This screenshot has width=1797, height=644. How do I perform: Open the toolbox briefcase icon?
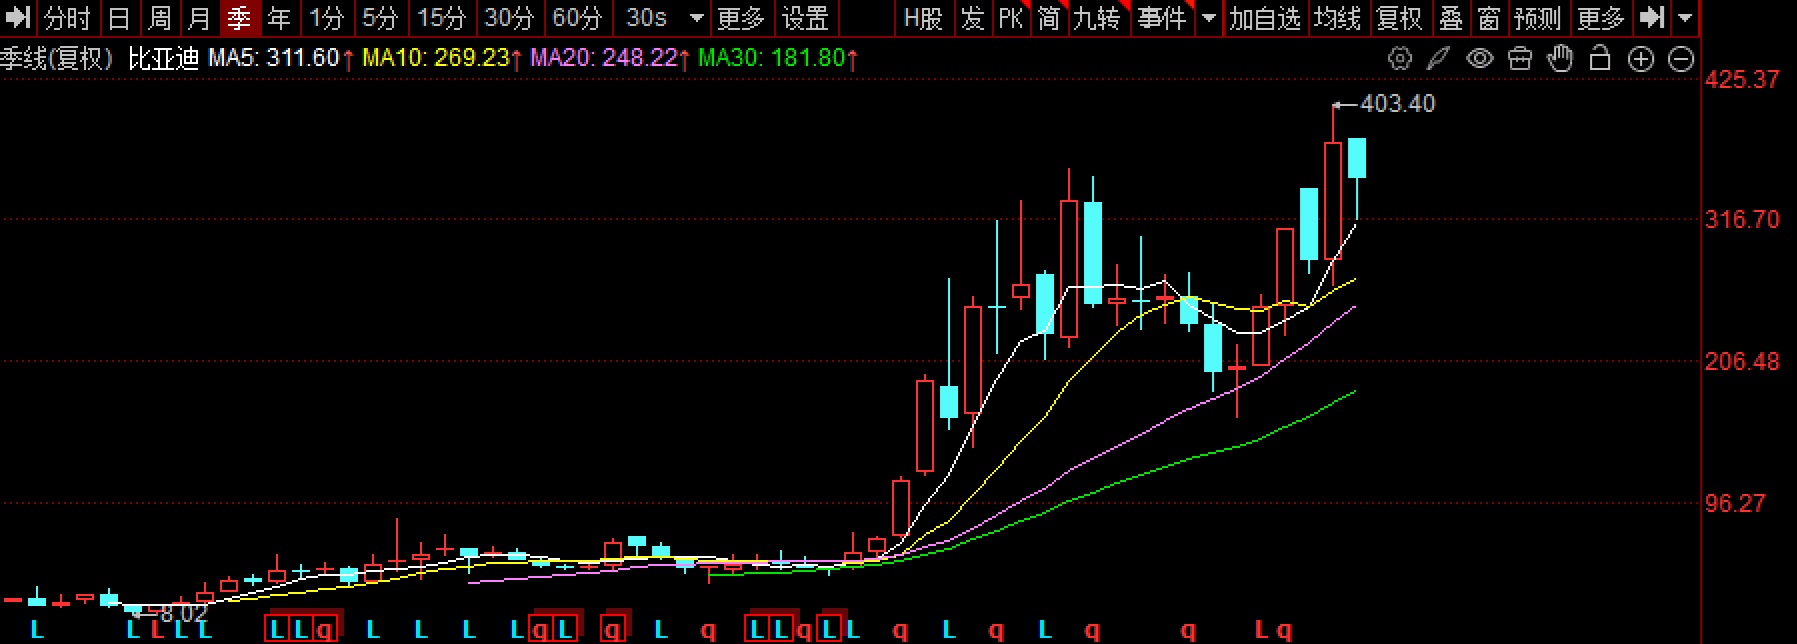point(1520,59)
